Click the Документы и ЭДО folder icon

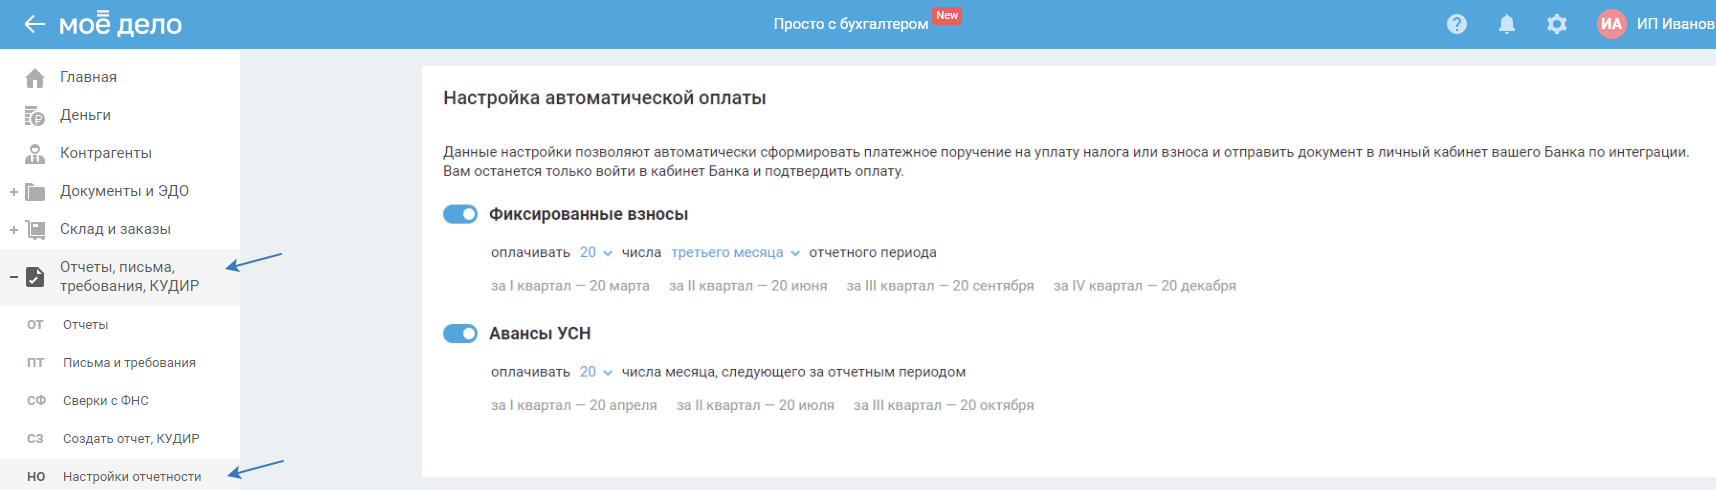point(35,192)
